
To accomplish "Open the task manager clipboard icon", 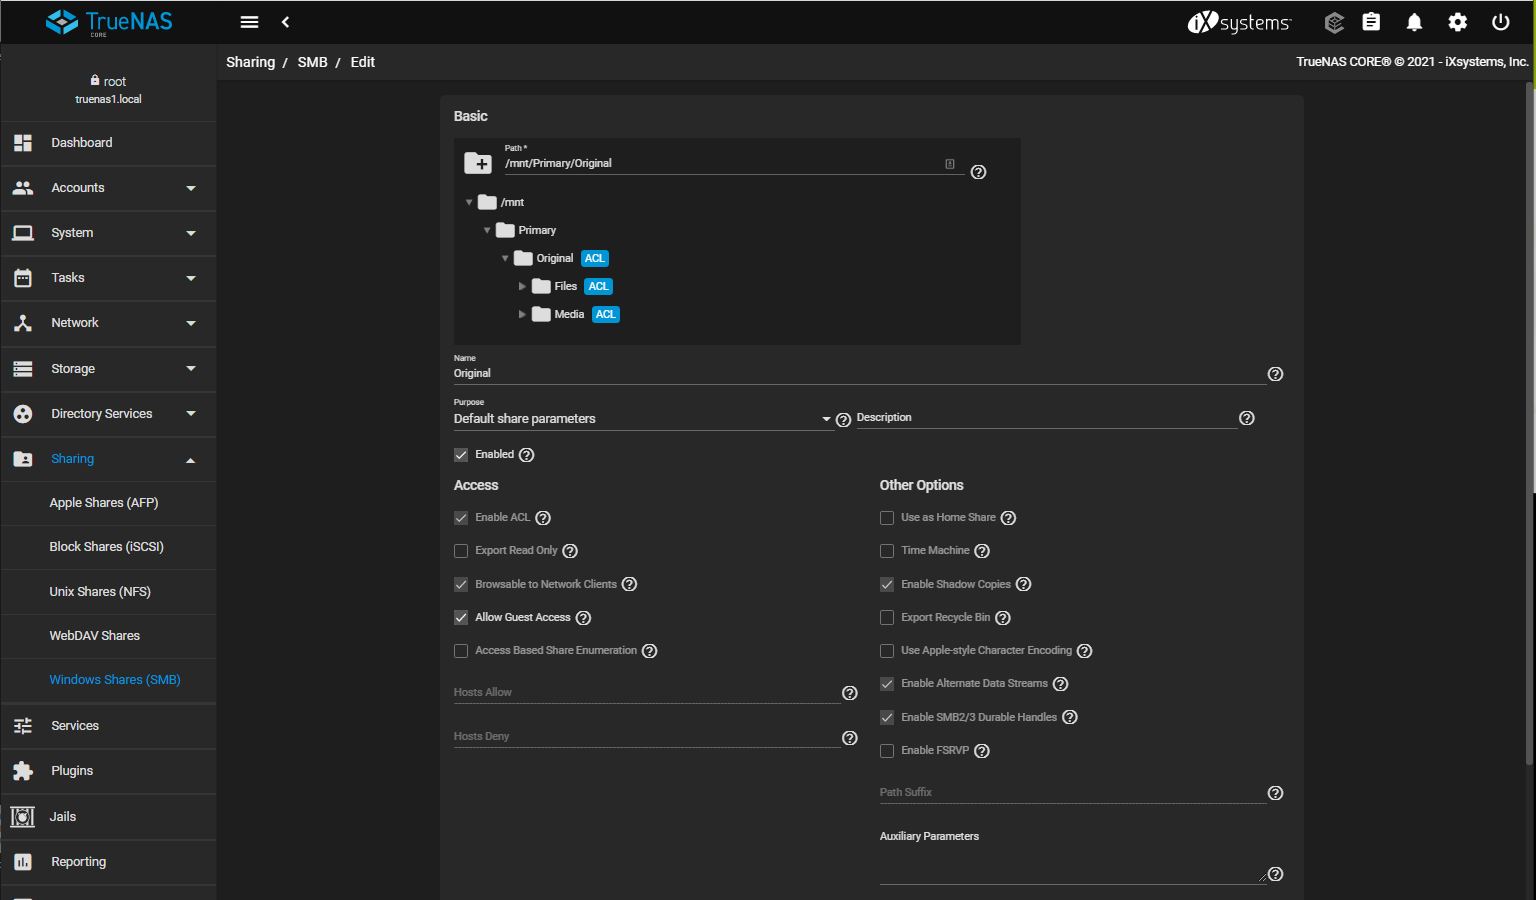I will [1371, 22].
